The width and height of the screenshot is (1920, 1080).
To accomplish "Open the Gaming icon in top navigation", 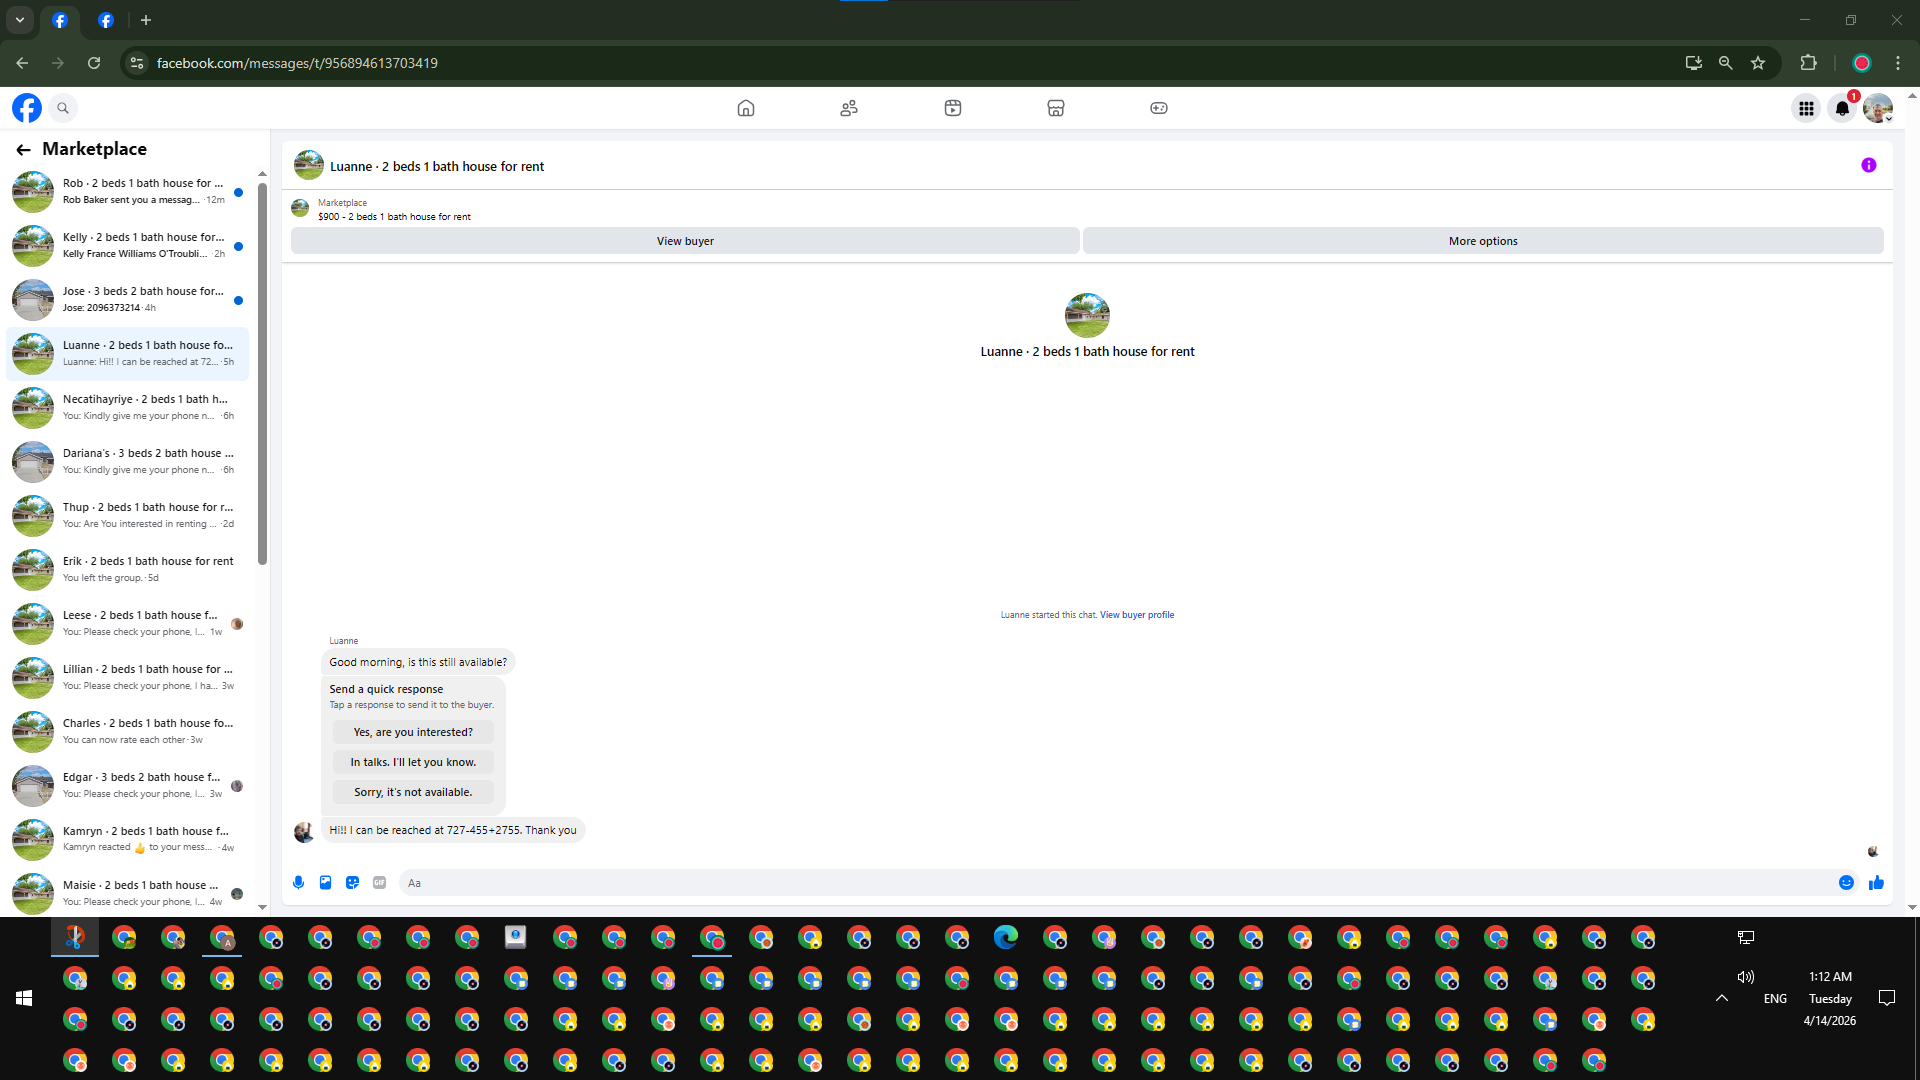I will tap(1158, 108).
